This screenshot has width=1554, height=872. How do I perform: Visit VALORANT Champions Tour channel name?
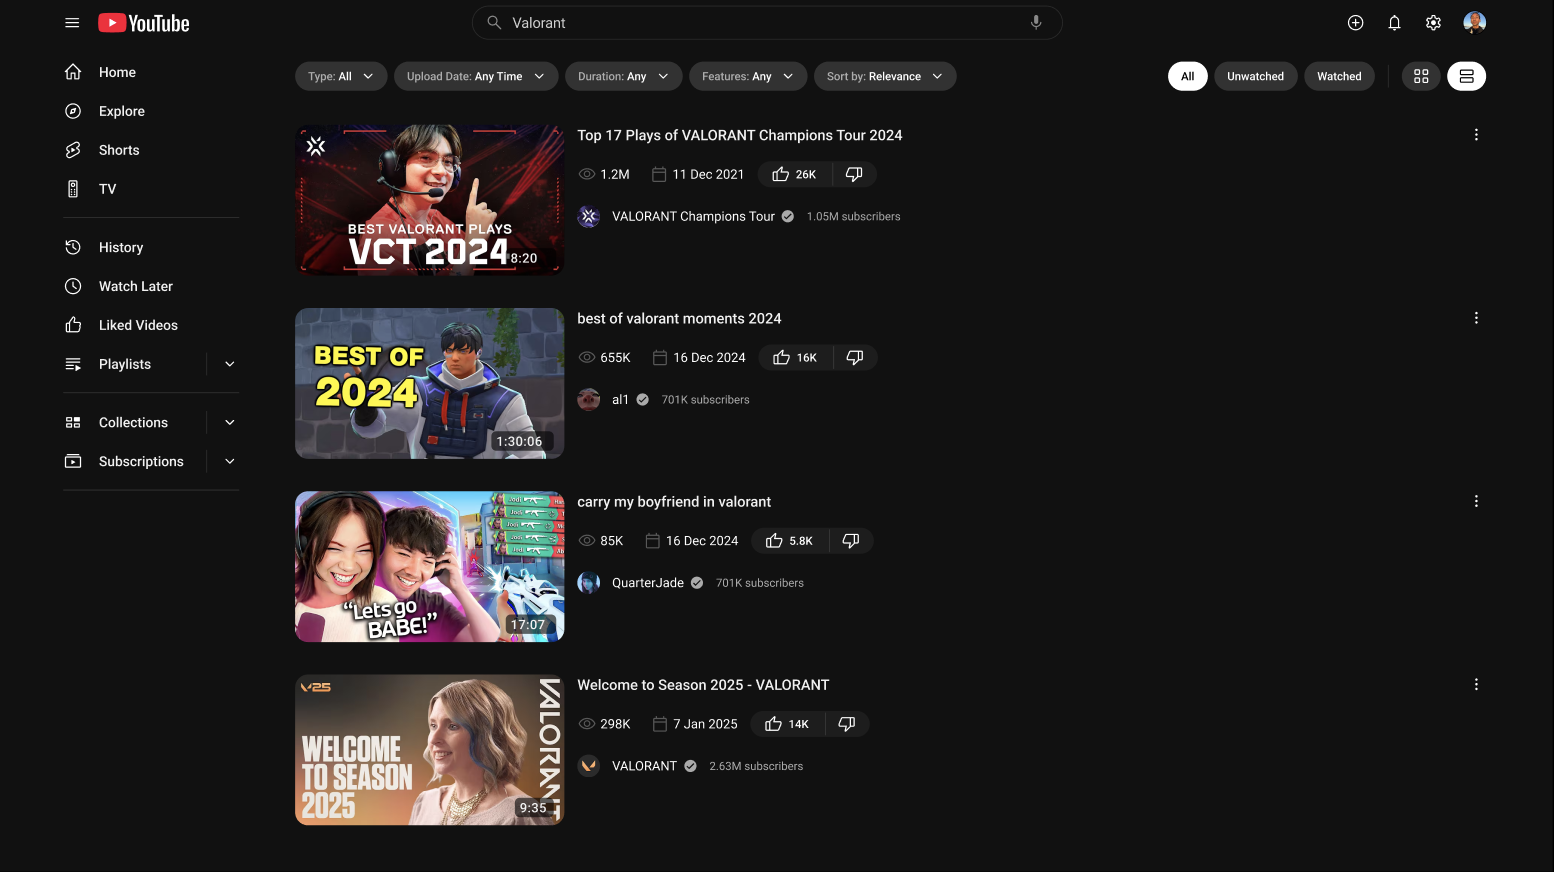pyautogui.click(x=693, y=216)
